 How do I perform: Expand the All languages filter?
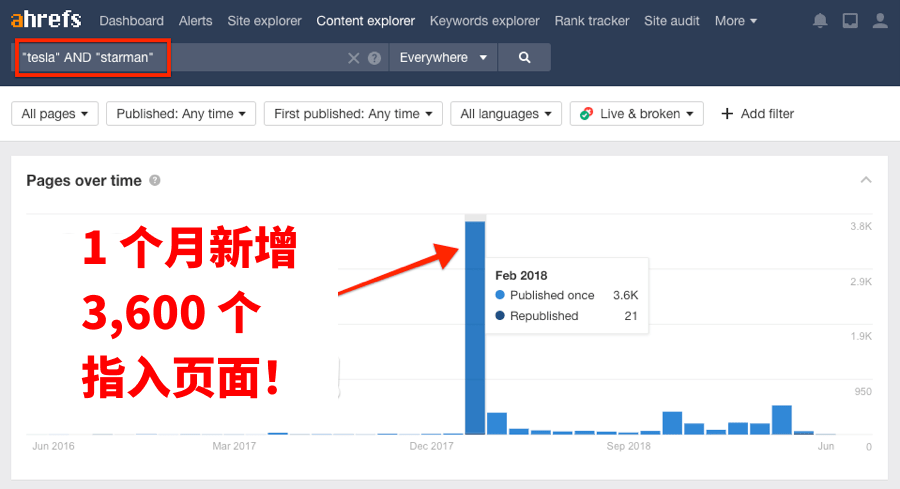(506, 114)
